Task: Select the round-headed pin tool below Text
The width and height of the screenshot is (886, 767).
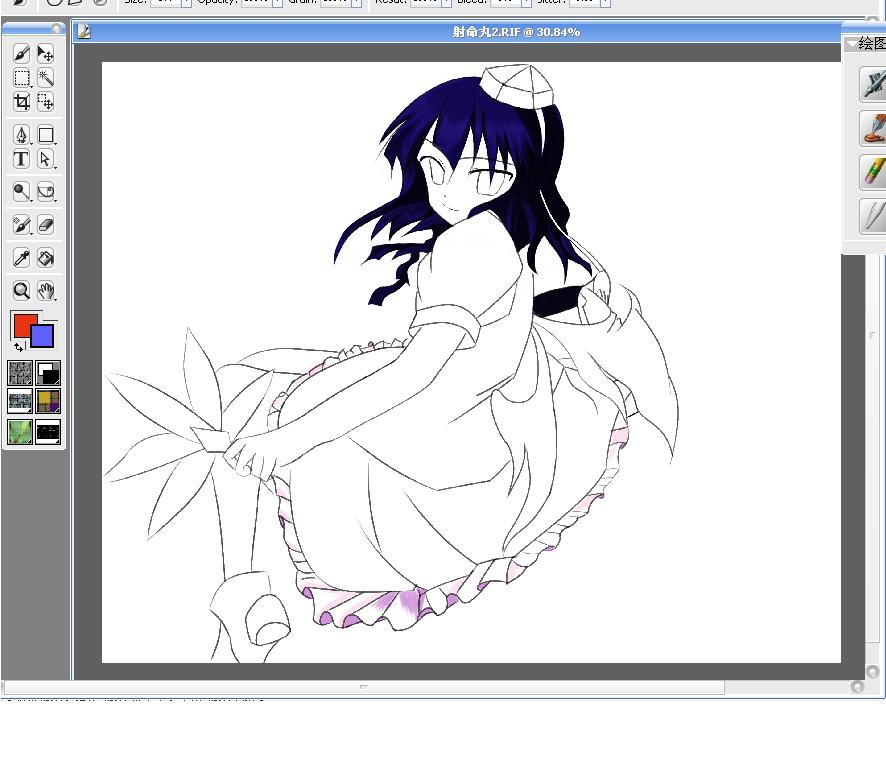Action: [21, 192]
